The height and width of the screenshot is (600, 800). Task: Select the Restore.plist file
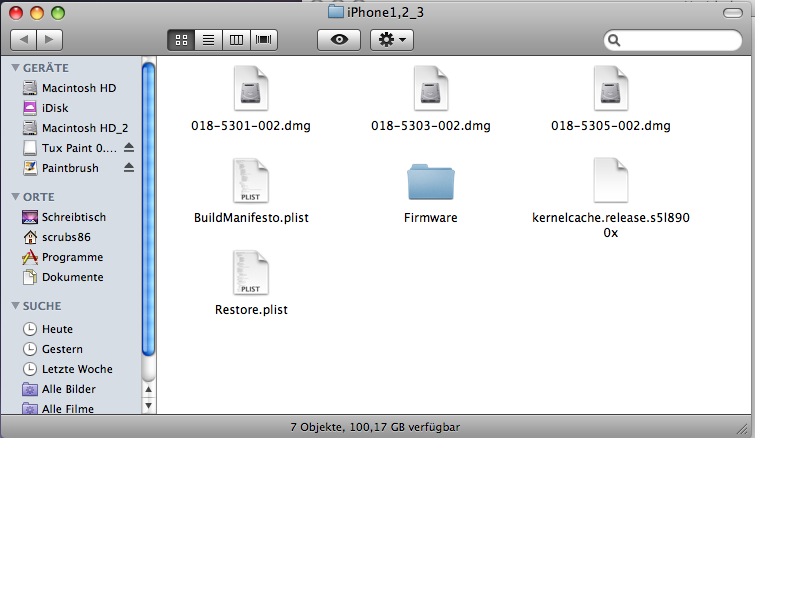point(250,273)
